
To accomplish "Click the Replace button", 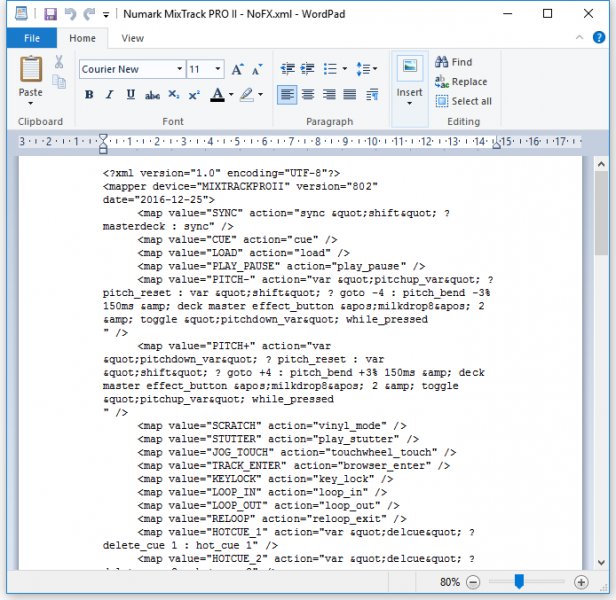I will coord(461,82).
